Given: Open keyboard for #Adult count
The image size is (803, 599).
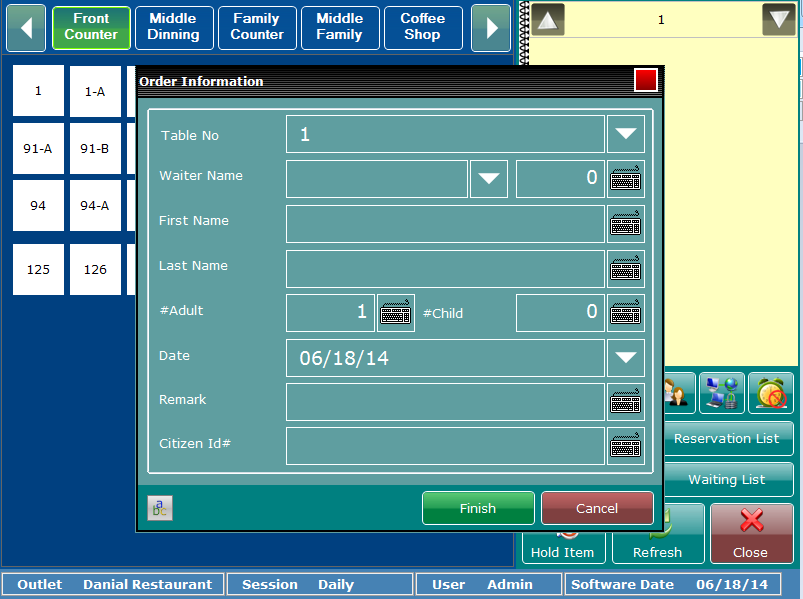Looking at the screenshot, I should coord(396,313).
